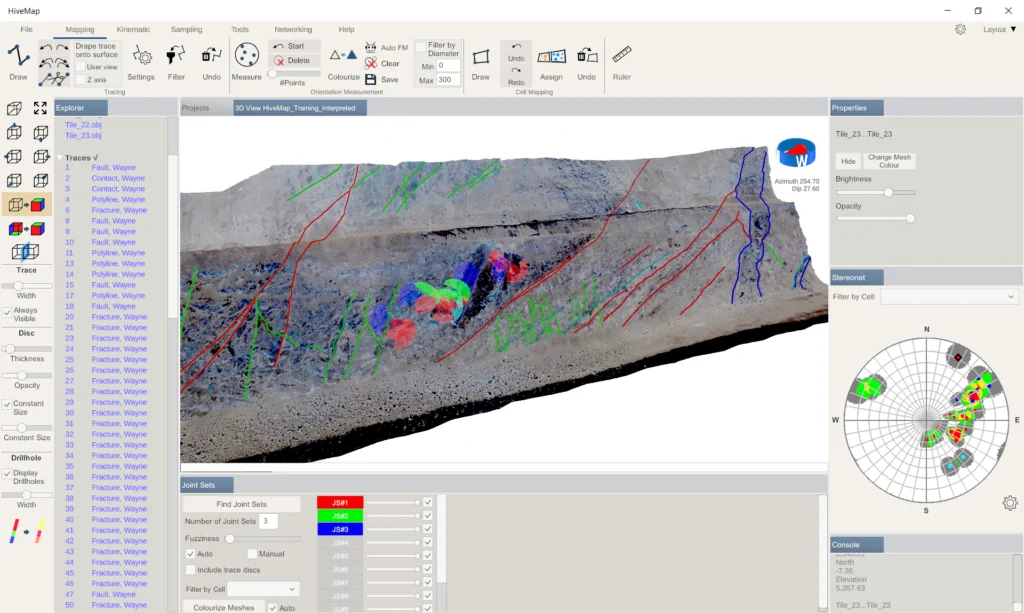Open Joint Sets Filter by Cell dropdown
Viewport: 1024px width, 613px height.
tap(263, 589)
